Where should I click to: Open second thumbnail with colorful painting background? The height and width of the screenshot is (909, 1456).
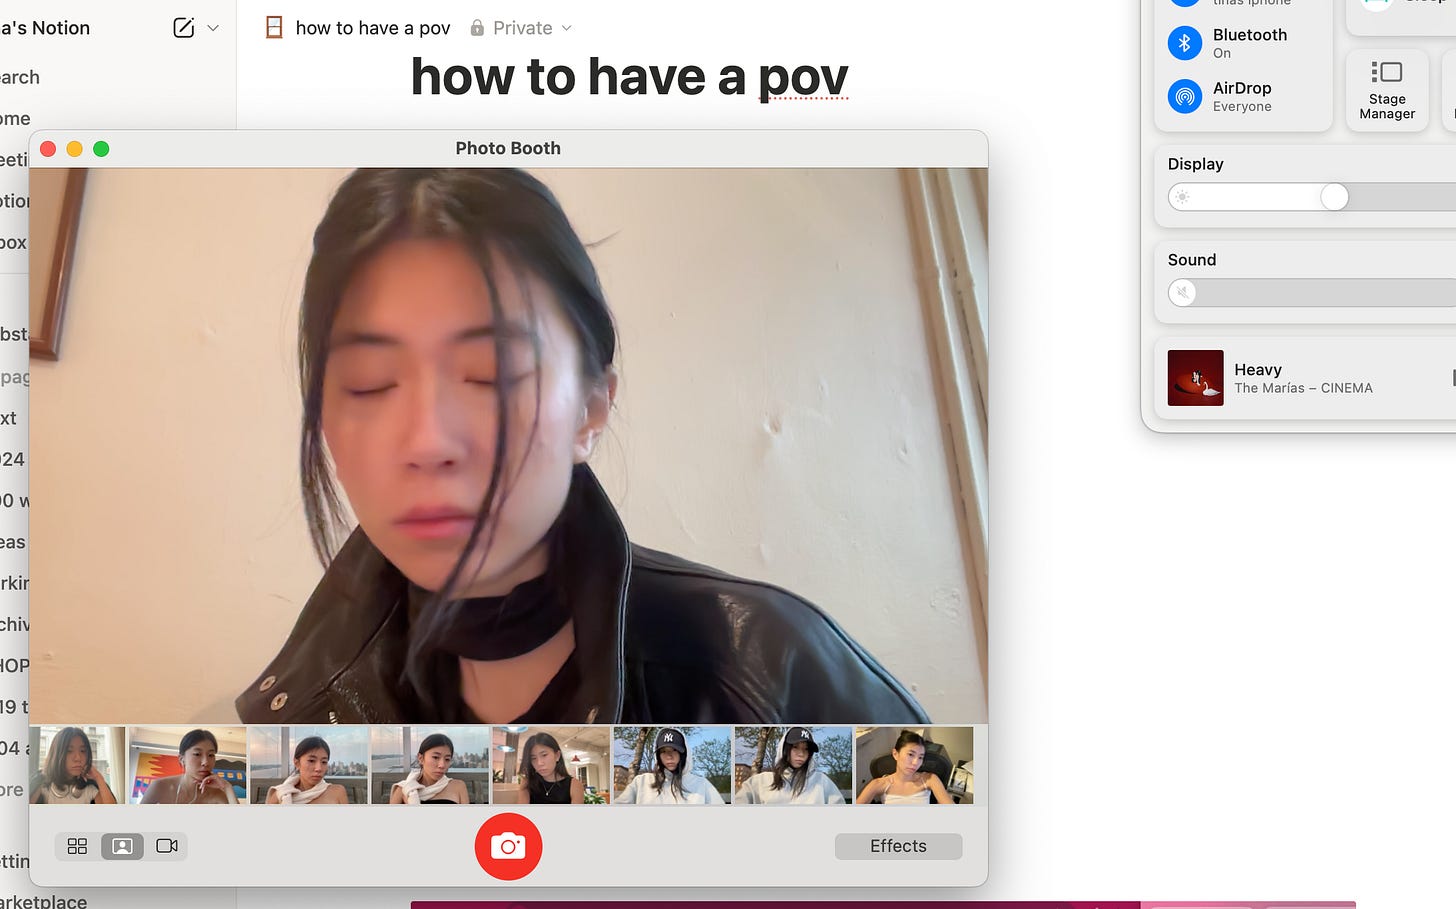(187, 765)
